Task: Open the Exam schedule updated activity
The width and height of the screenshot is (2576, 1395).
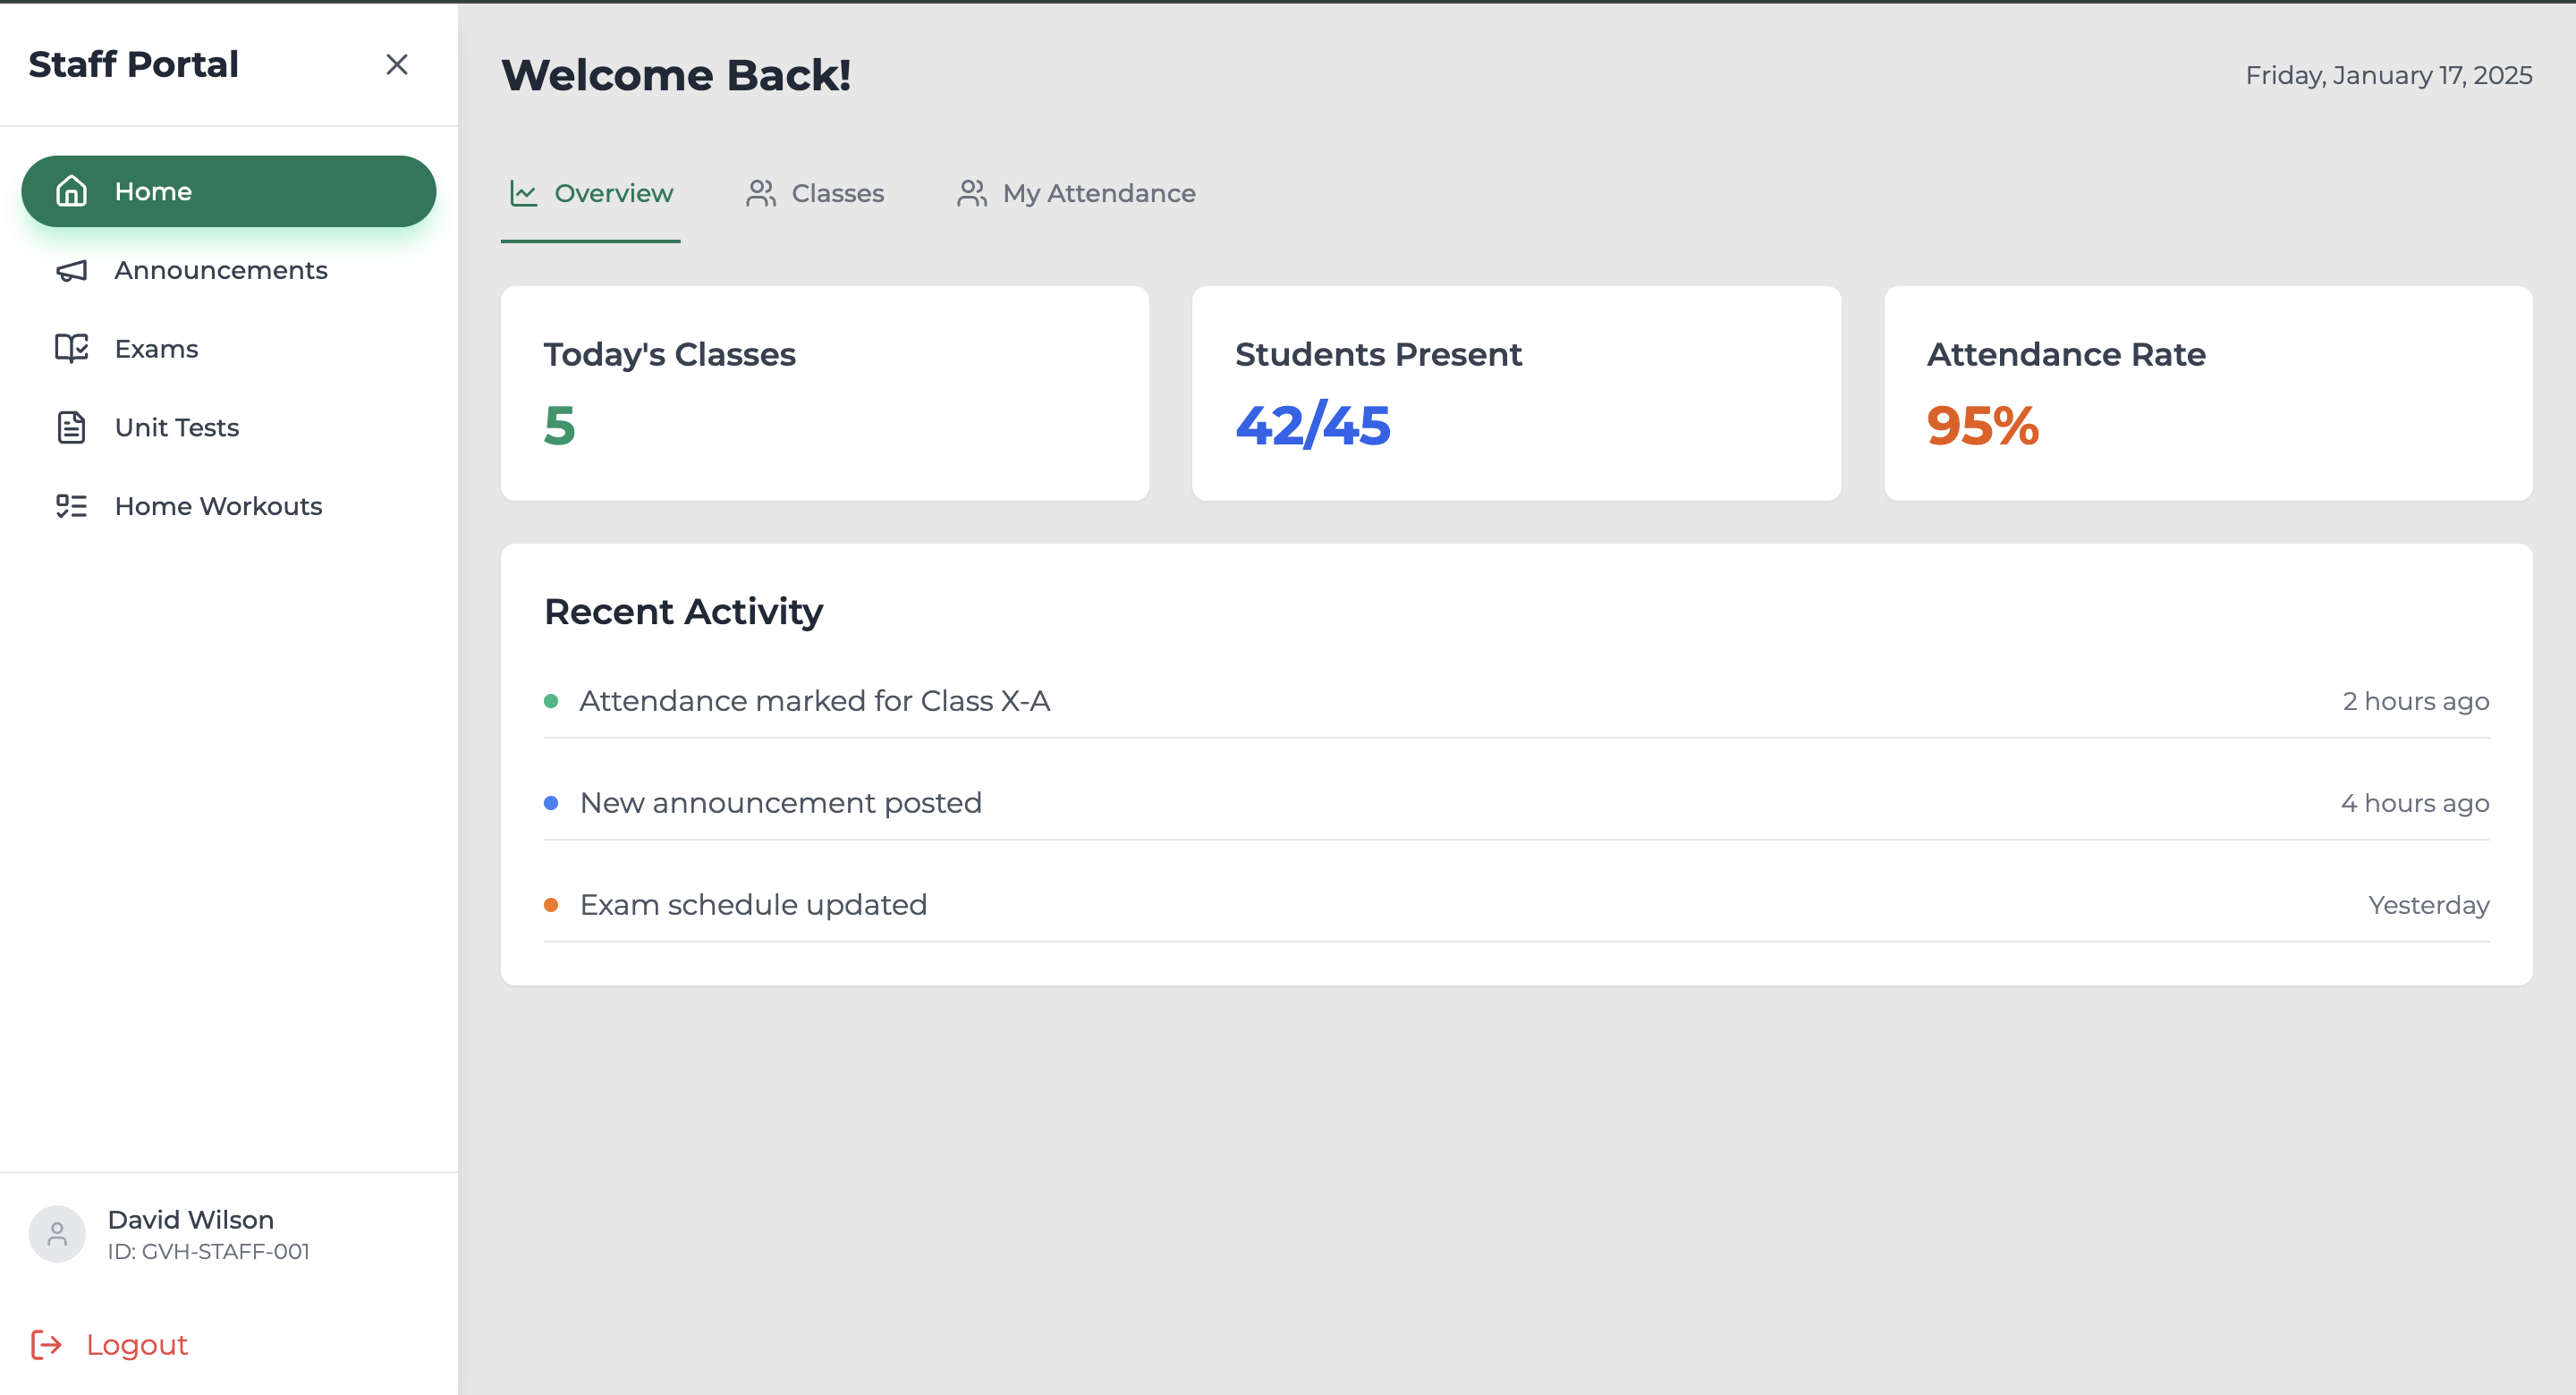Action: [x=753, y=905]
